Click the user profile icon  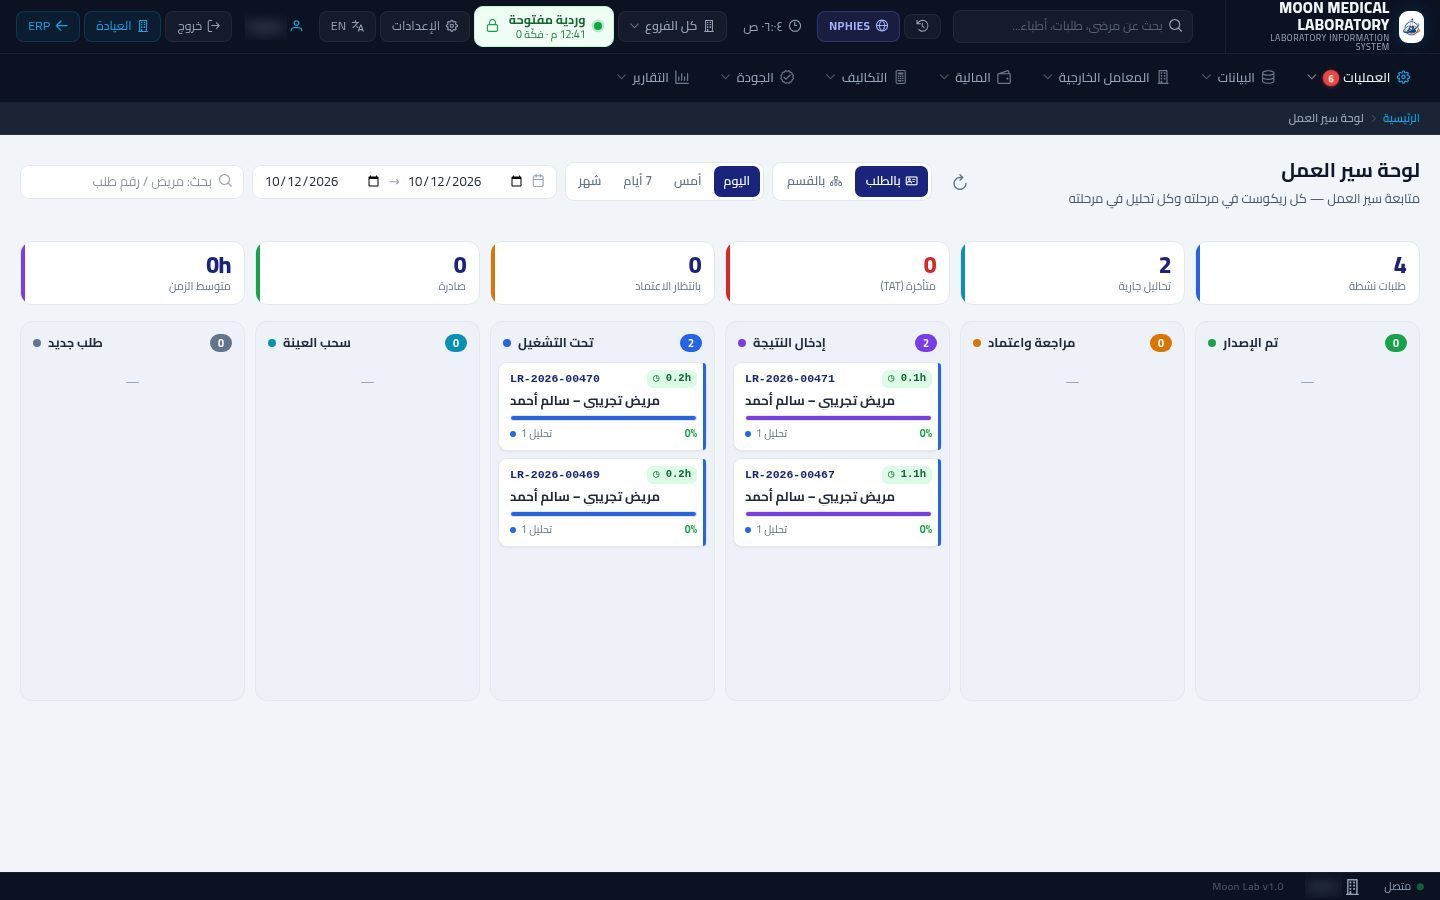tap(296, 26)
